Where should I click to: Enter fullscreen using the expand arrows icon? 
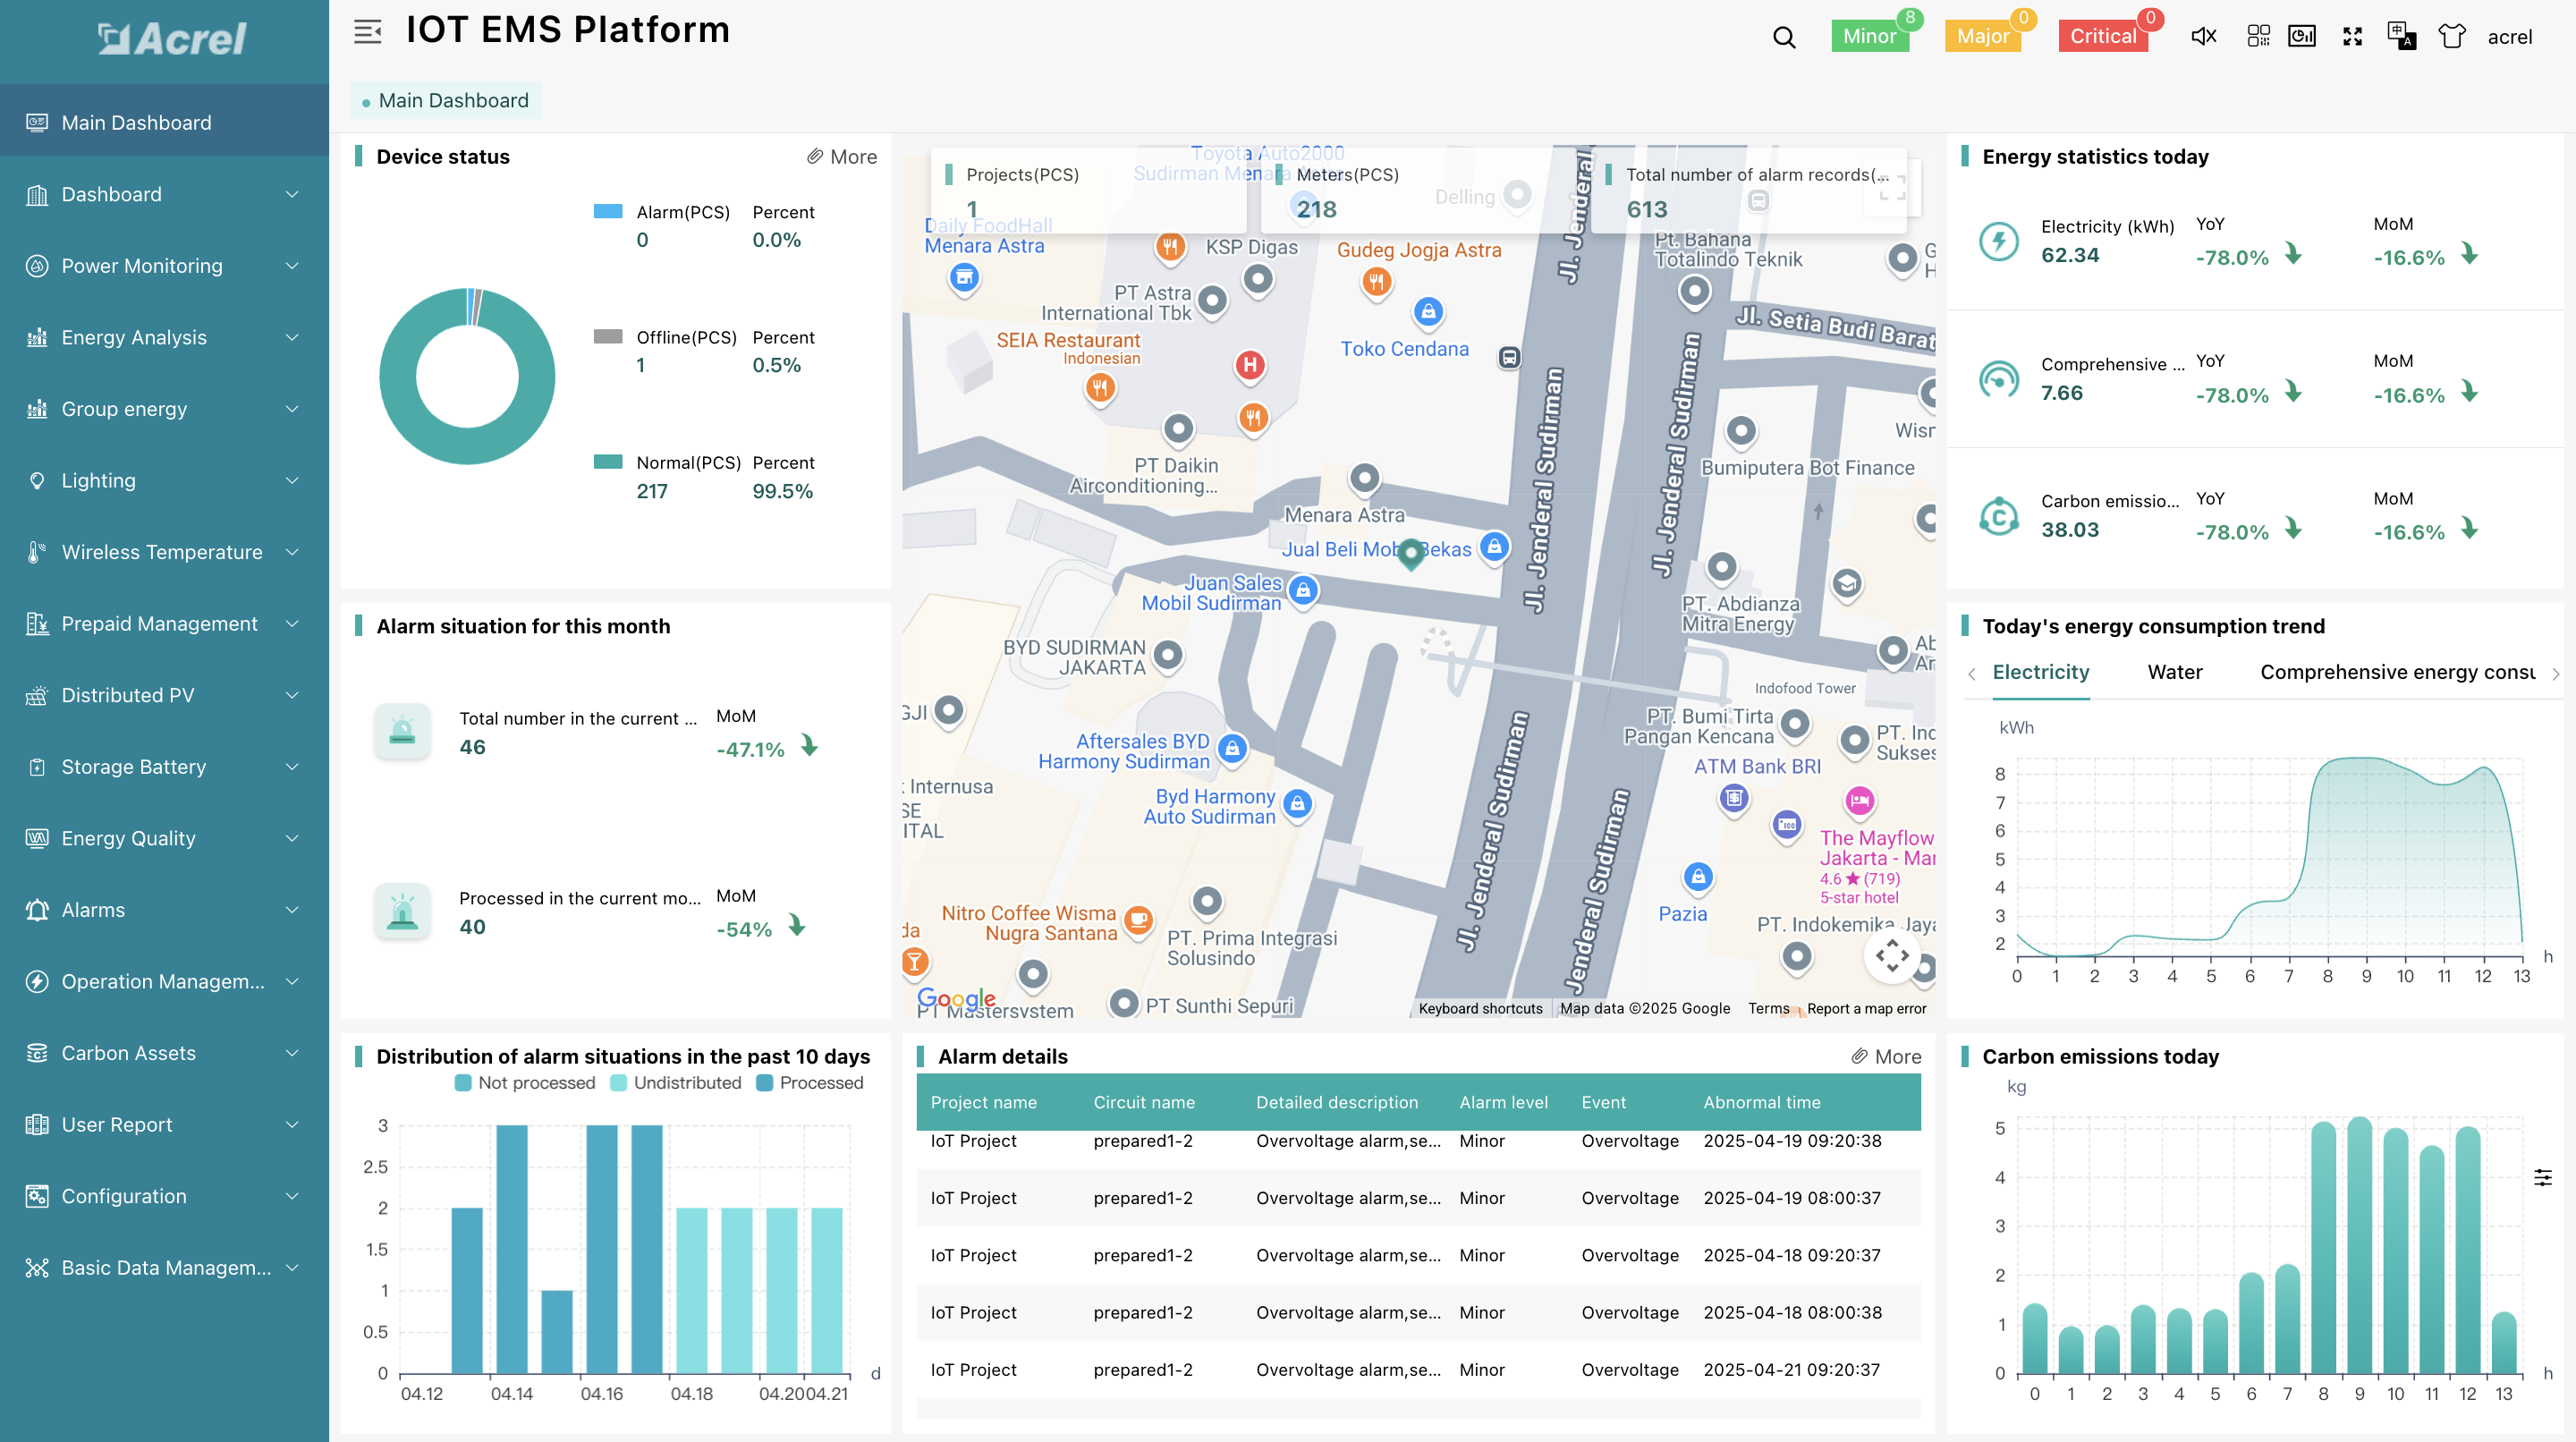pos(2352,36)
